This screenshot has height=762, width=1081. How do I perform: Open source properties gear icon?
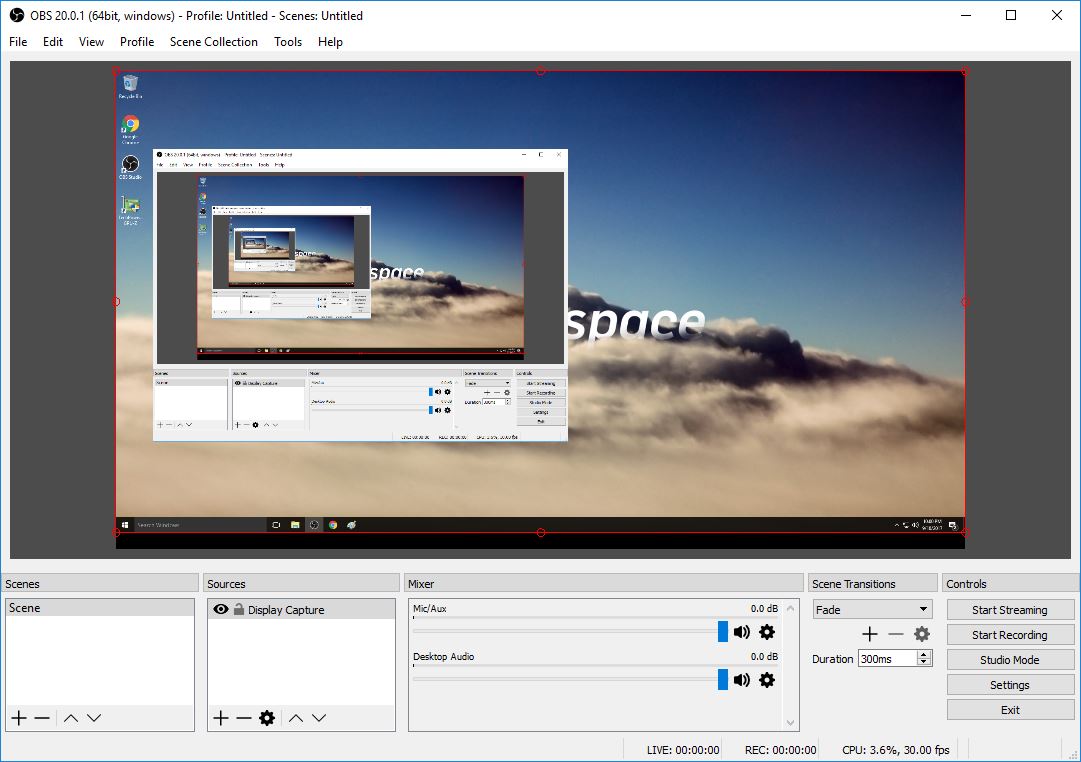coord(267,718)
